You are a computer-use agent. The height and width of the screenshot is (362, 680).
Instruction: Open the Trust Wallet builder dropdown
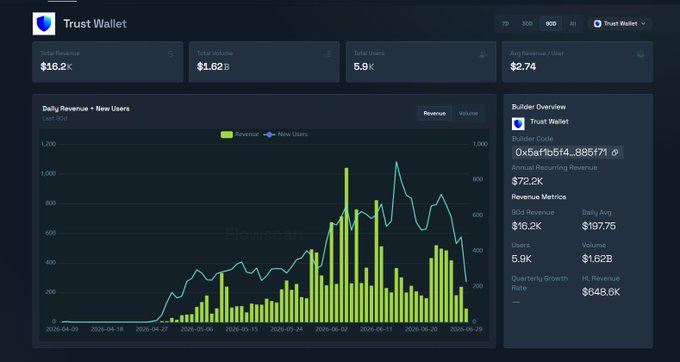pos(620,24)
